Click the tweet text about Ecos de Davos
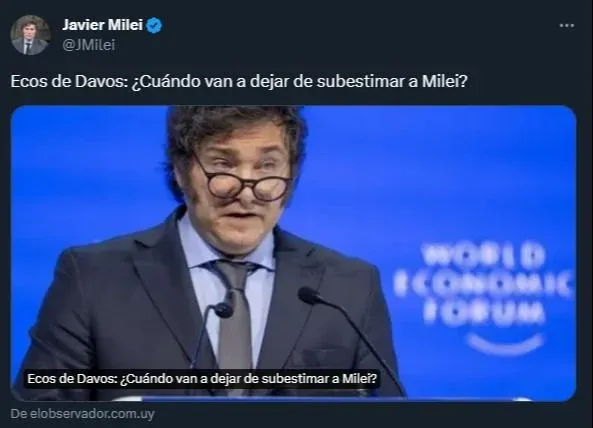Viewport: 593px width, 428px height. pos(239,81)
